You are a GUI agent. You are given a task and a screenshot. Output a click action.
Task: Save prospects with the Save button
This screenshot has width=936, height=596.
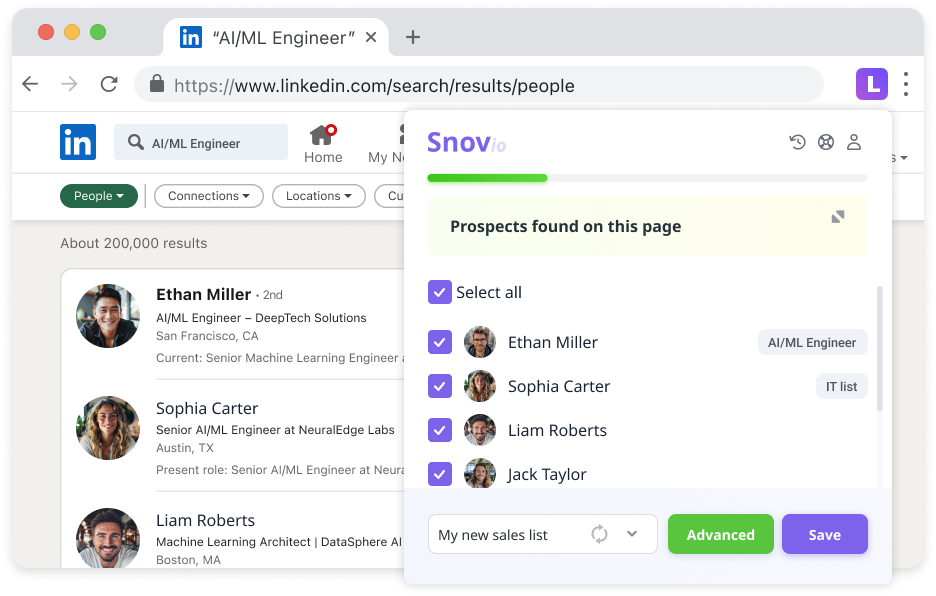pyautogui.click(x=824, y=534)
